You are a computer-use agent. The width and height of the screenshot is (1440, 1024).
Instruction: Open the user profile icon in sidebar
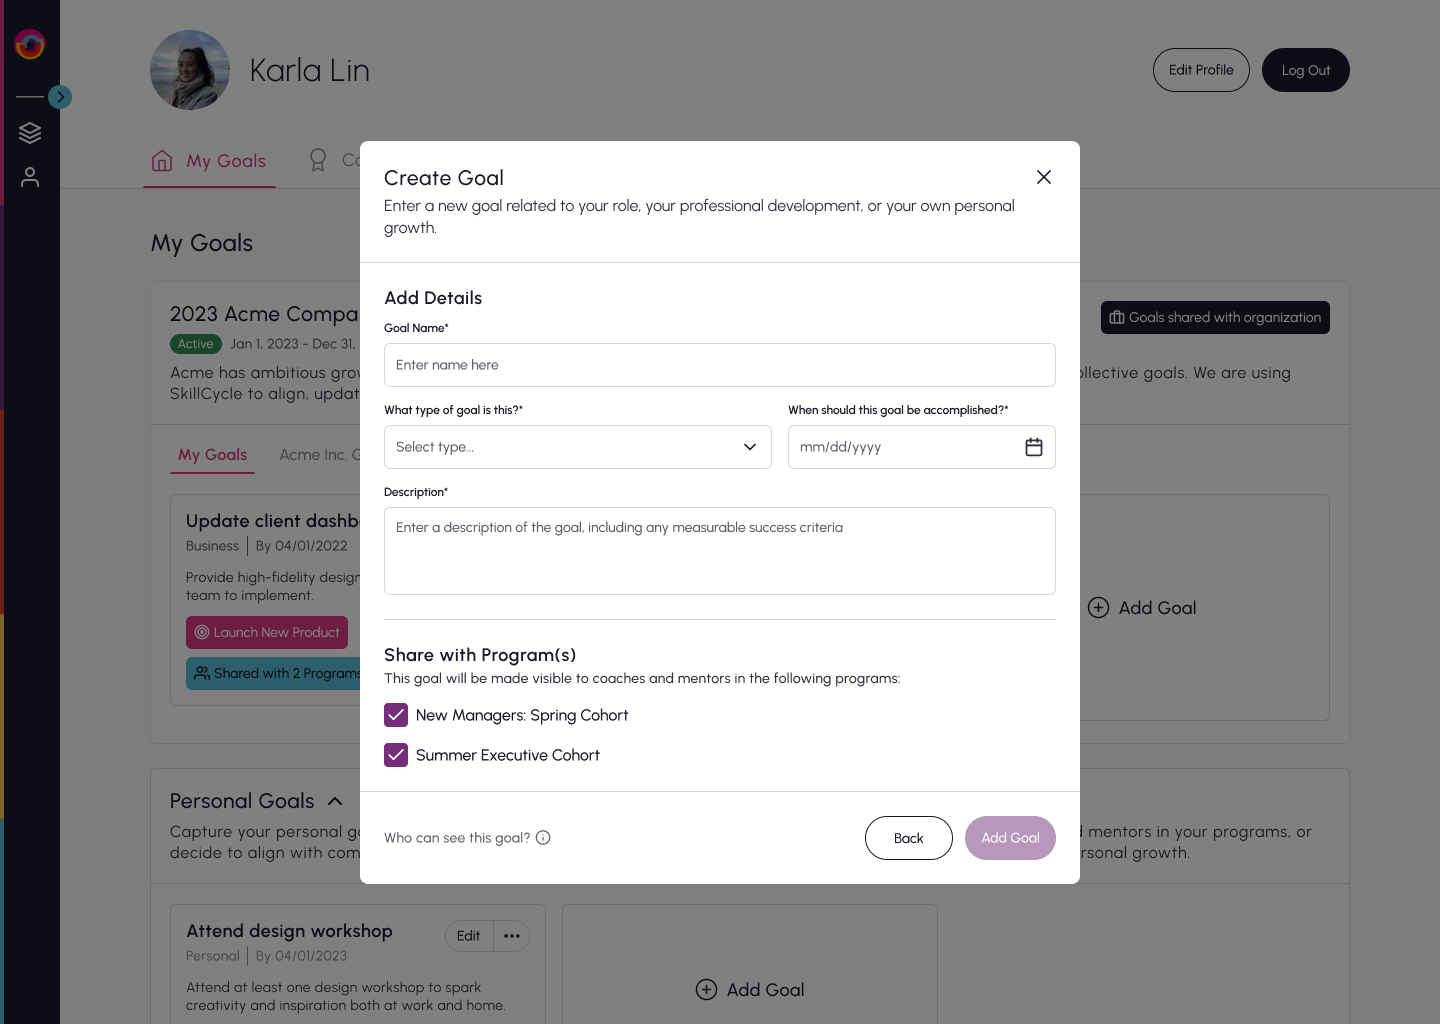[x=30, y=177]
